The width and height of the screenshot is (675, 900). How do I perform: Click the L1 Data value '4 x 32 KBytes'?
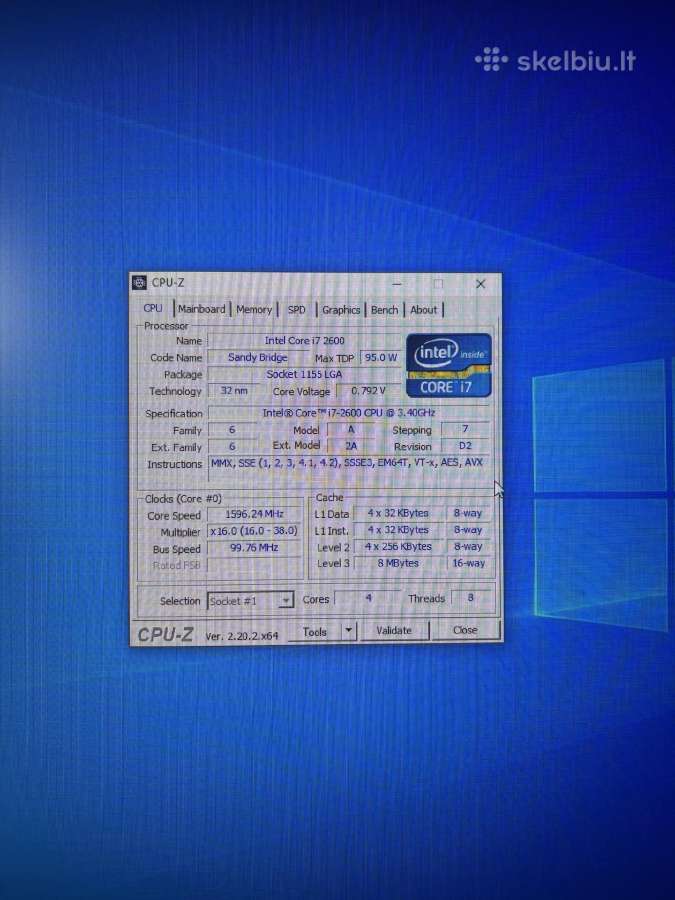pyautogui.click(x=398, y=513)
